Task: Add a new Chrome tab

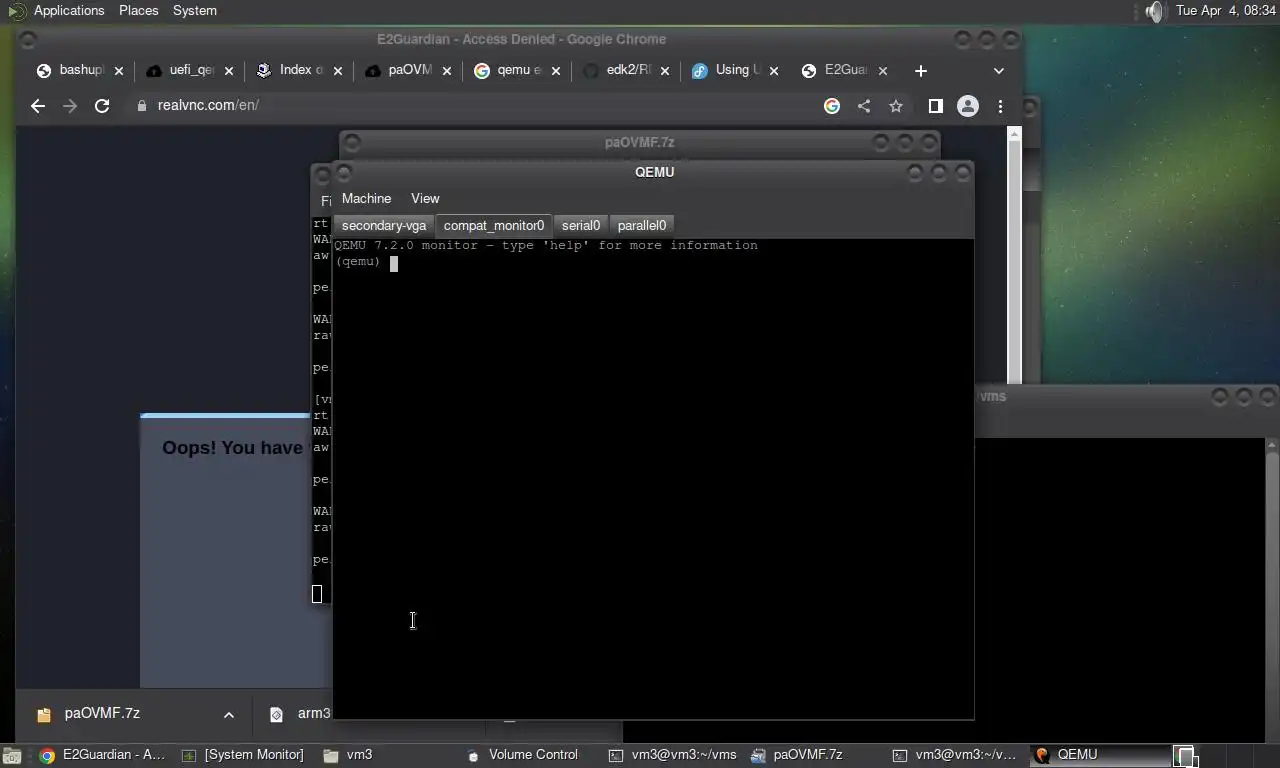Action: click(921, 71)
